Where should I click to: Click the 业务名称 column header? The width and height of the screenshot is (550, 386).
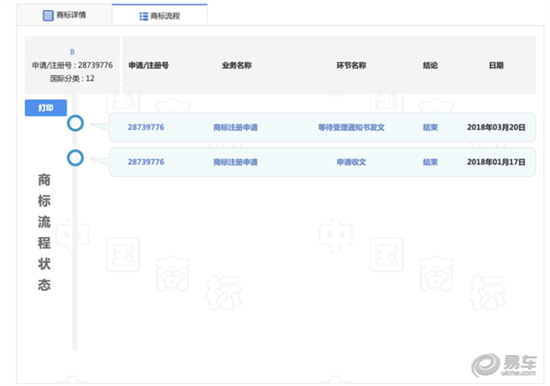[237, 65]
